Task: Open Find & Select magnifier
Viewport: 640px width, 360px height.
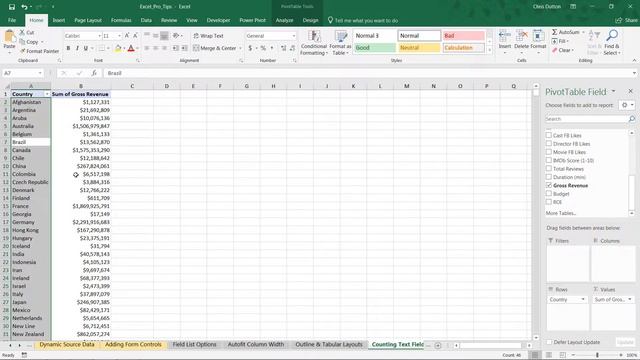Action: click(612, 42)
